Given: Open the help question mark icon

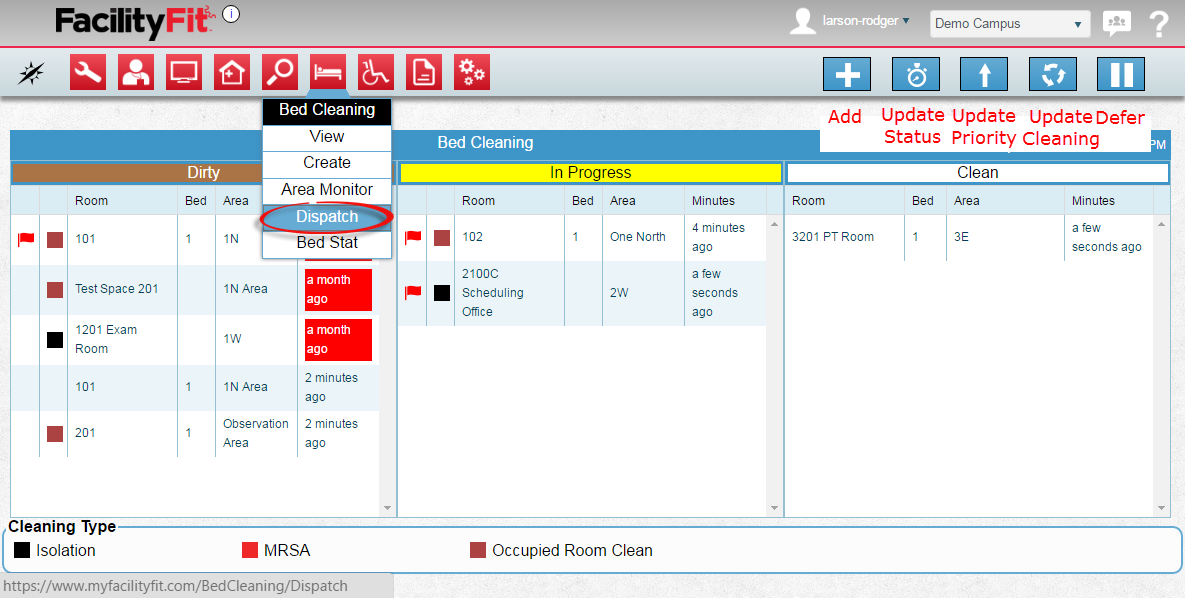Looking at the screenshot, I should [1158, 24].
